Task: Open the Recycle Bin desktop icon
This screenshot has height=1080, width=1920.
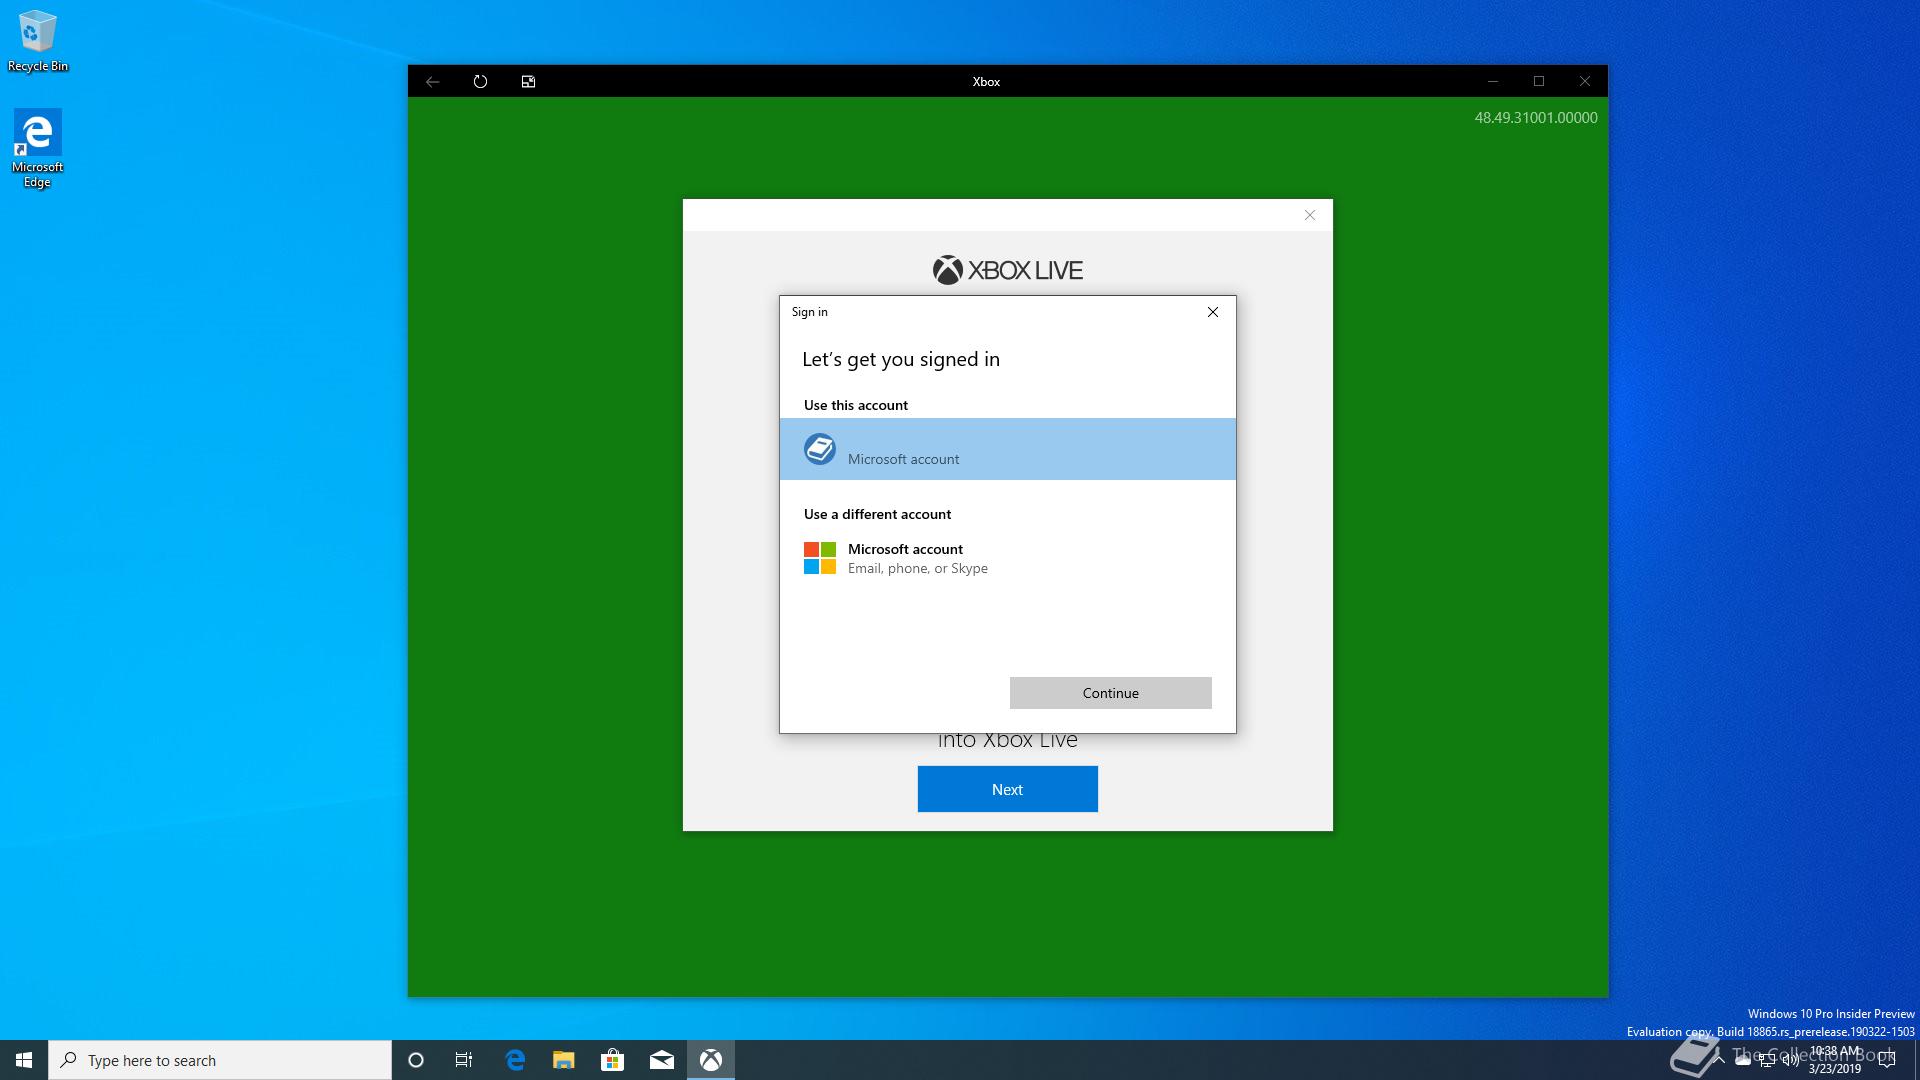Action: pos(38,41)
